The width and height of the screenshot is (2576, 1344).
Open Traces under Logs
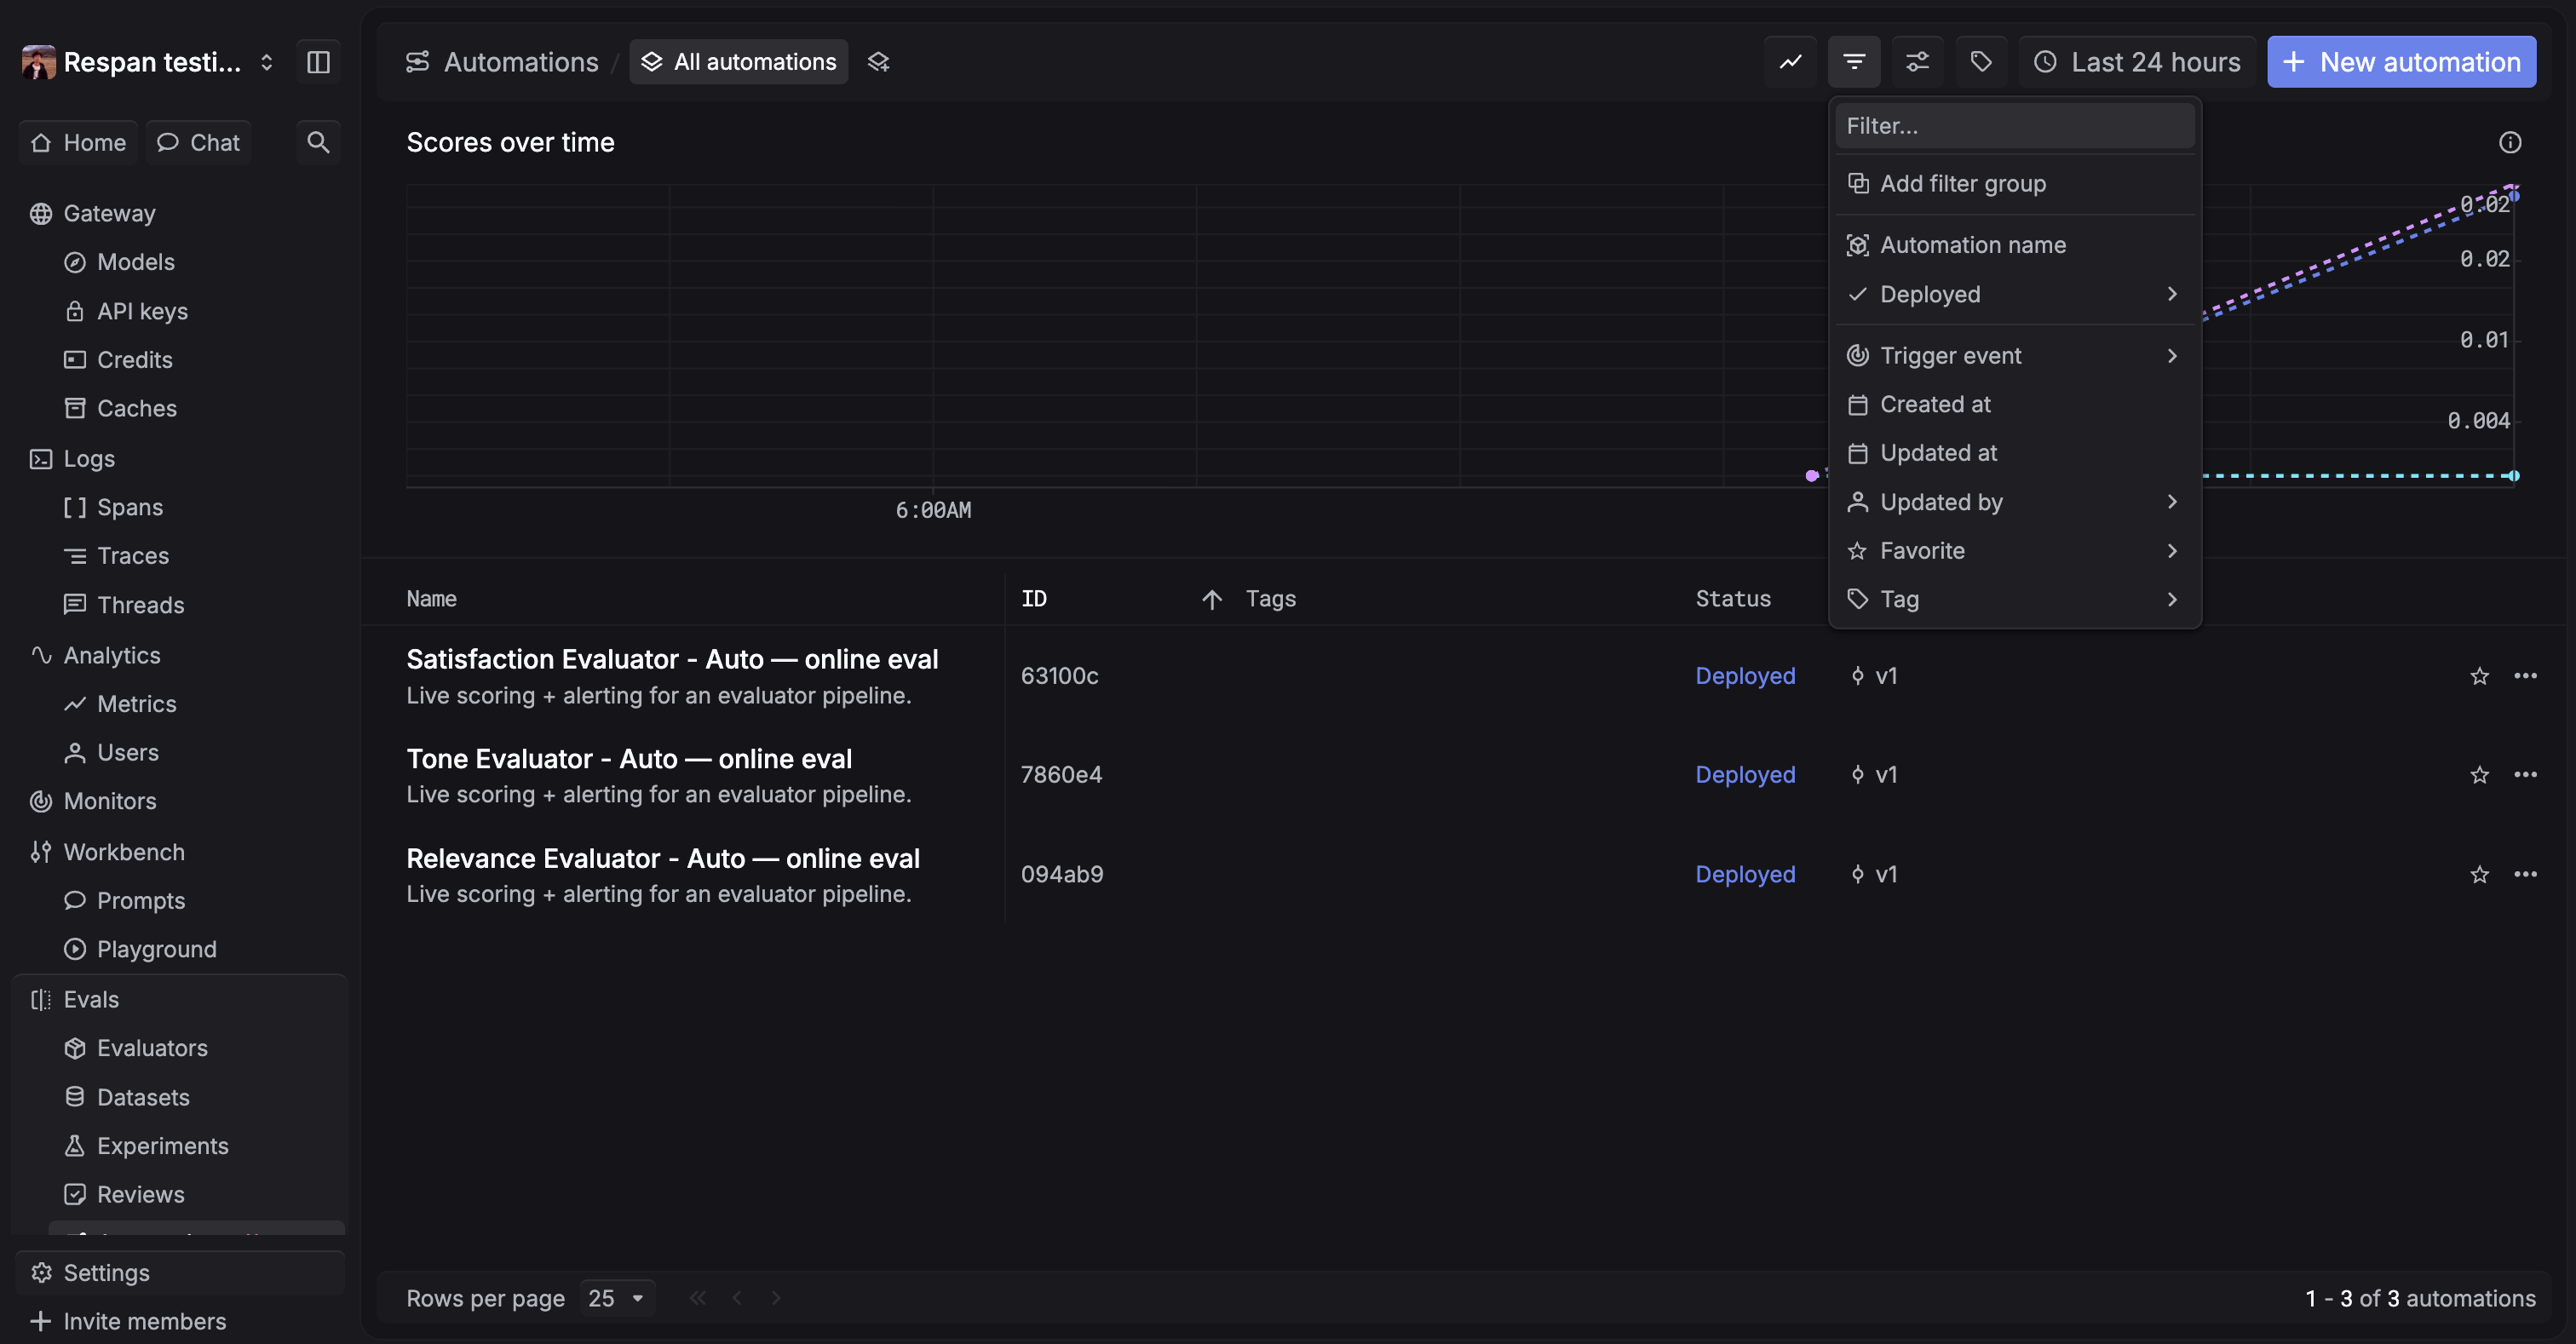pos(132,555)
